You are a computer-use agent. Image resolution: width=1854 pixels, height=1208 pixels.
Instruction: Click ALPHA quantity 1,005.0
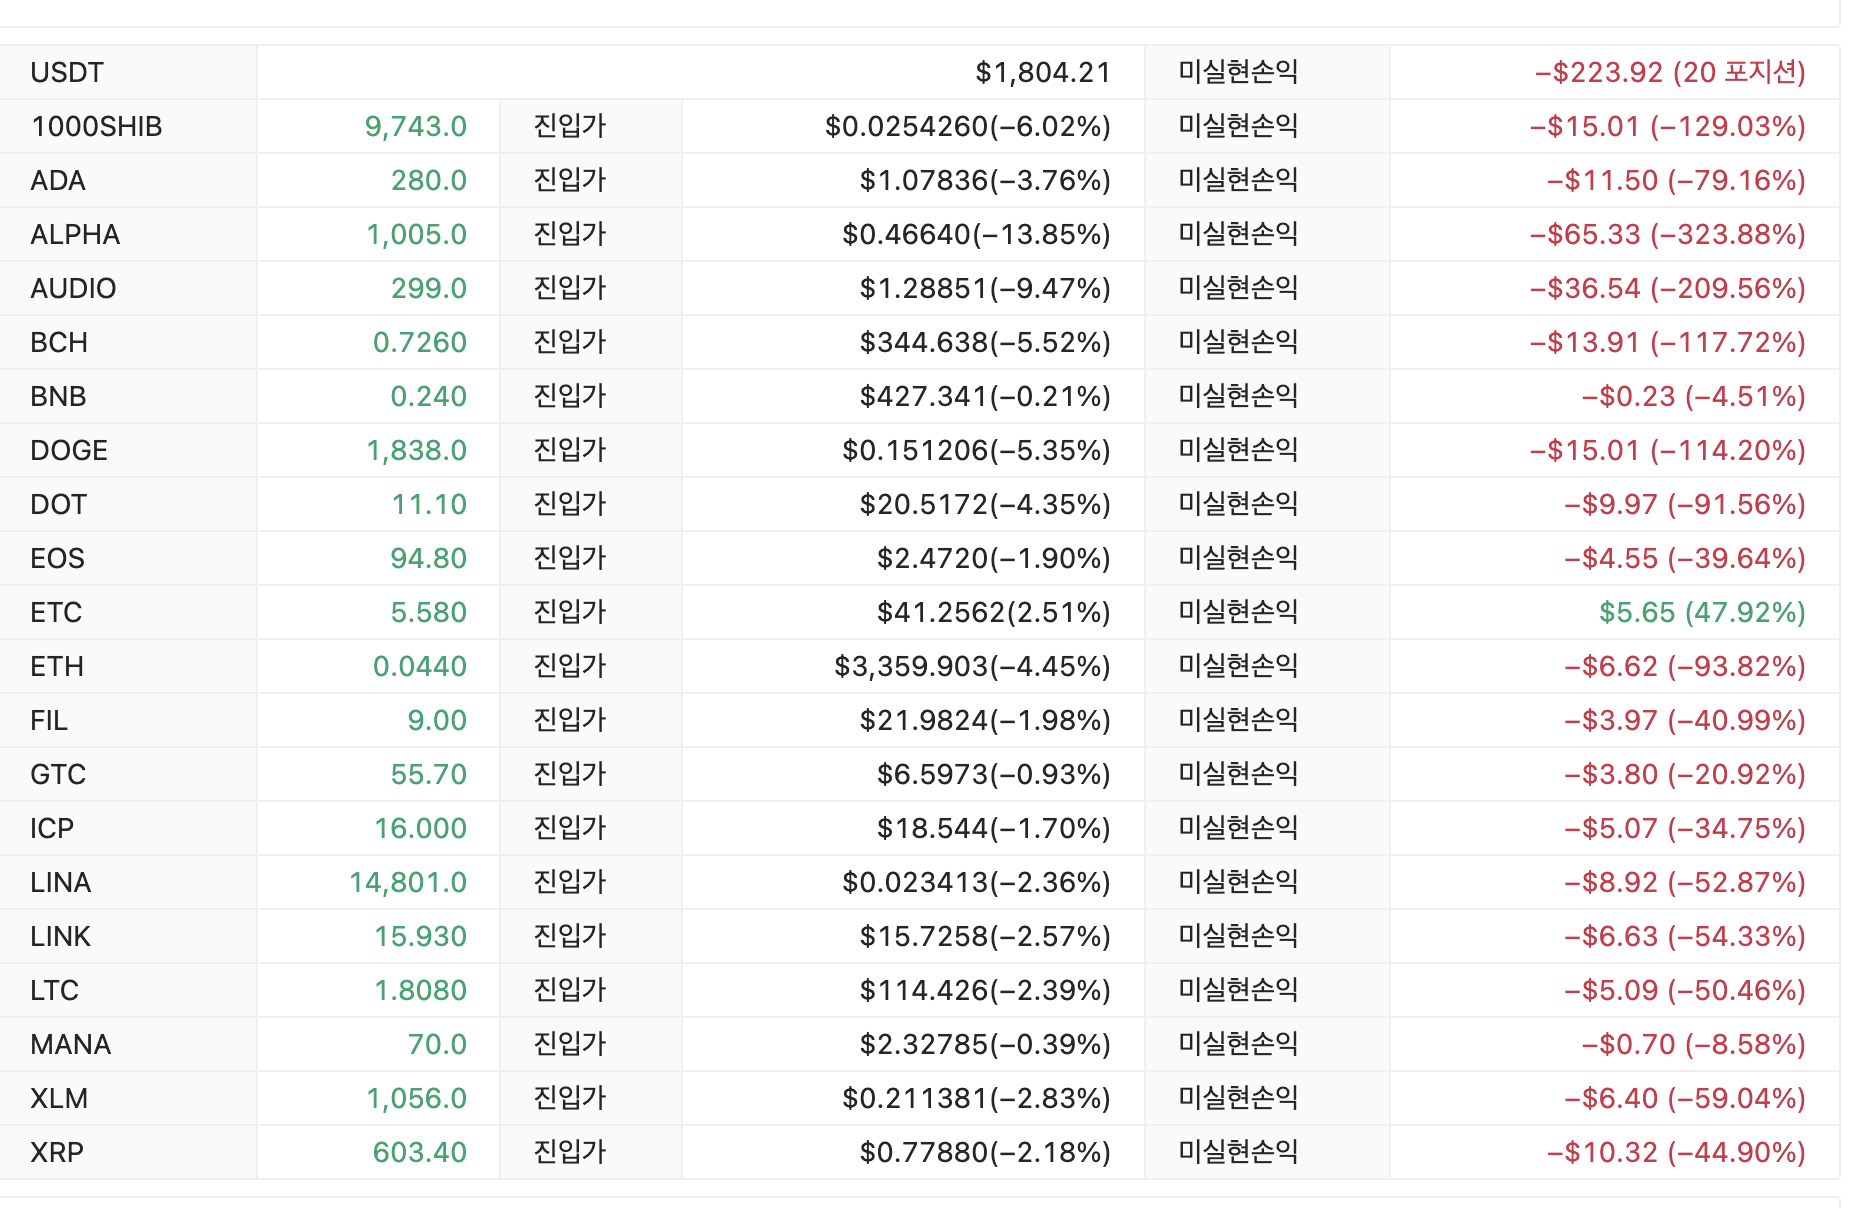pyautogui.click(x=416, y=235)
